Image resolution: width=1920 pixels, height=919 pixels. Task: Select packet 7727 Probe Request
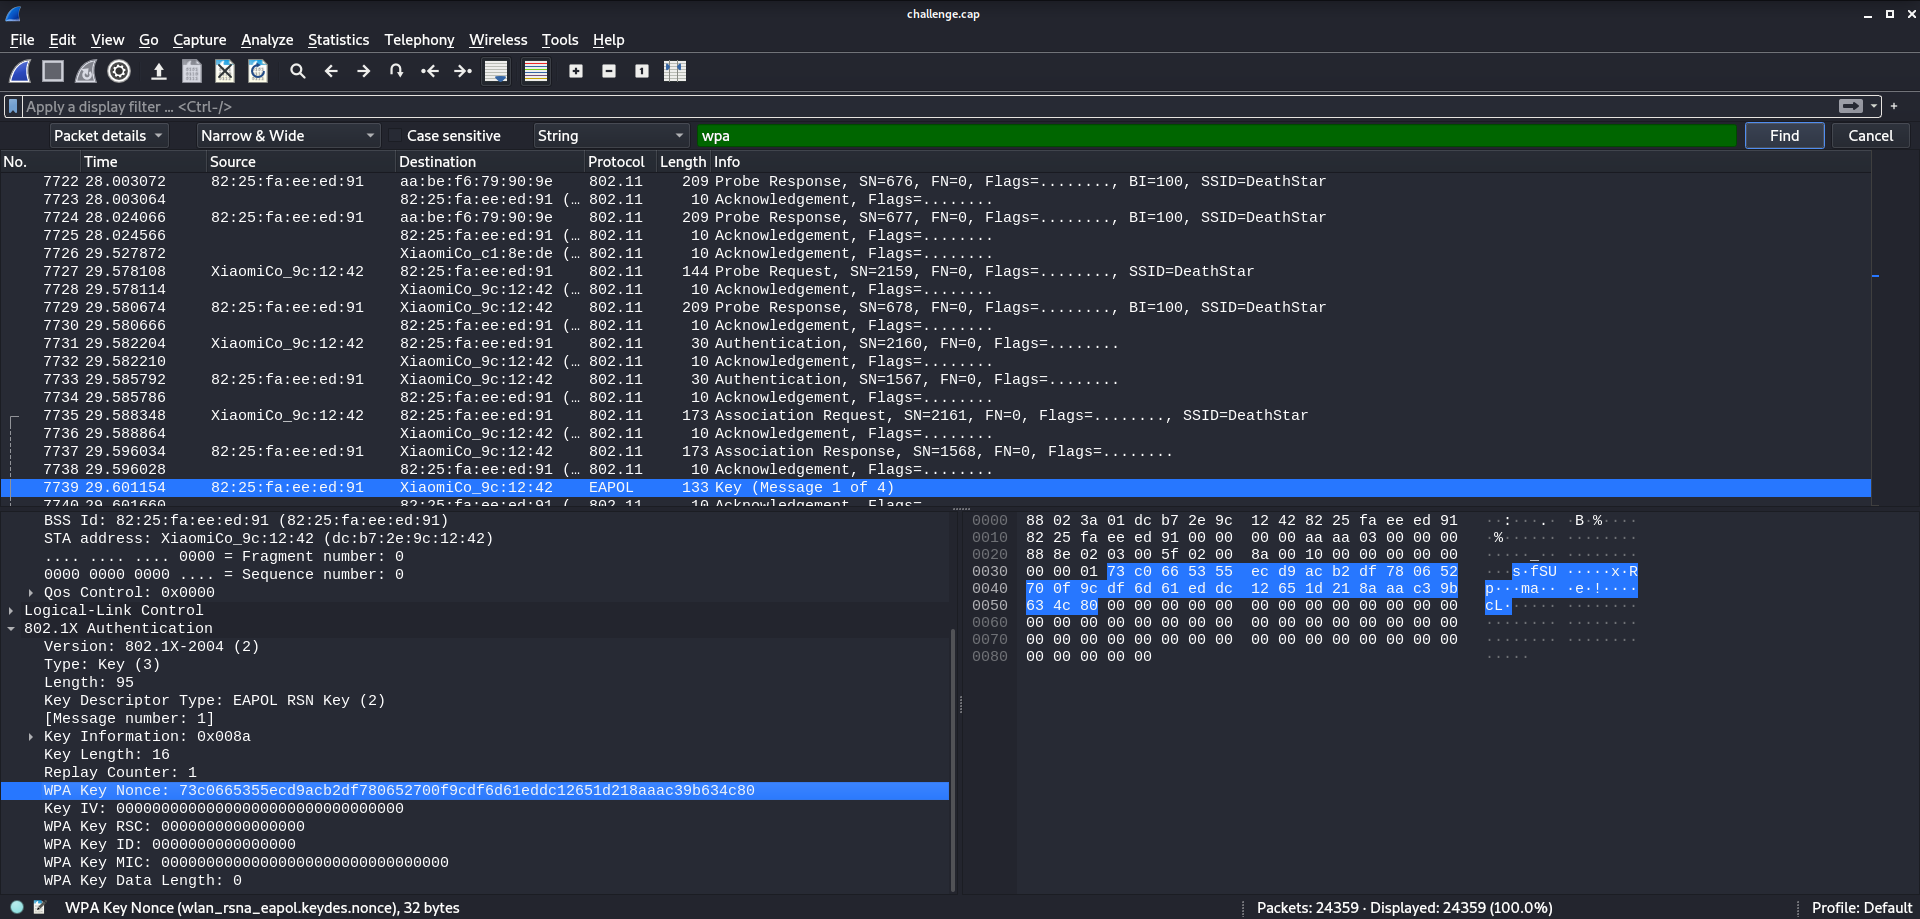pos(935,271)
